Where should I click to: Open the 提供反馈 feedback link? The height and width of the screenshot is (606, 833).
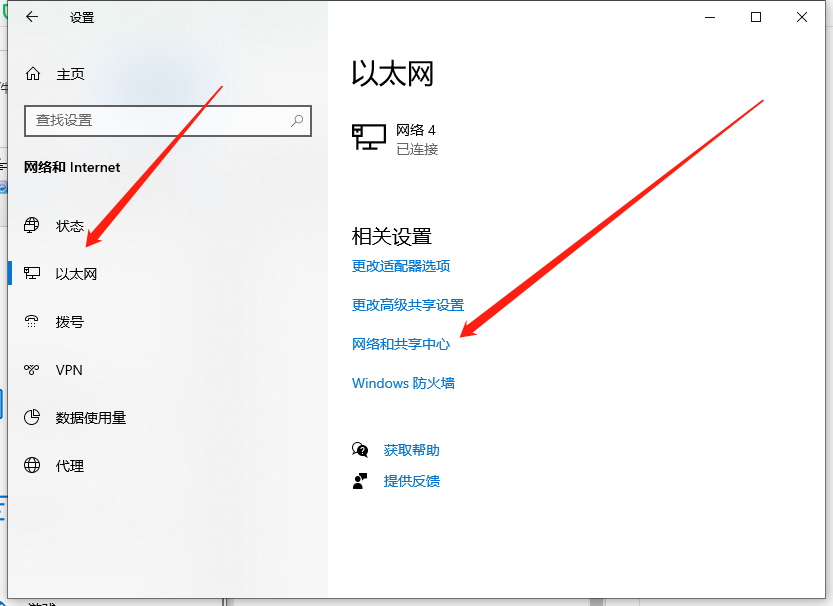click(411, 481)
